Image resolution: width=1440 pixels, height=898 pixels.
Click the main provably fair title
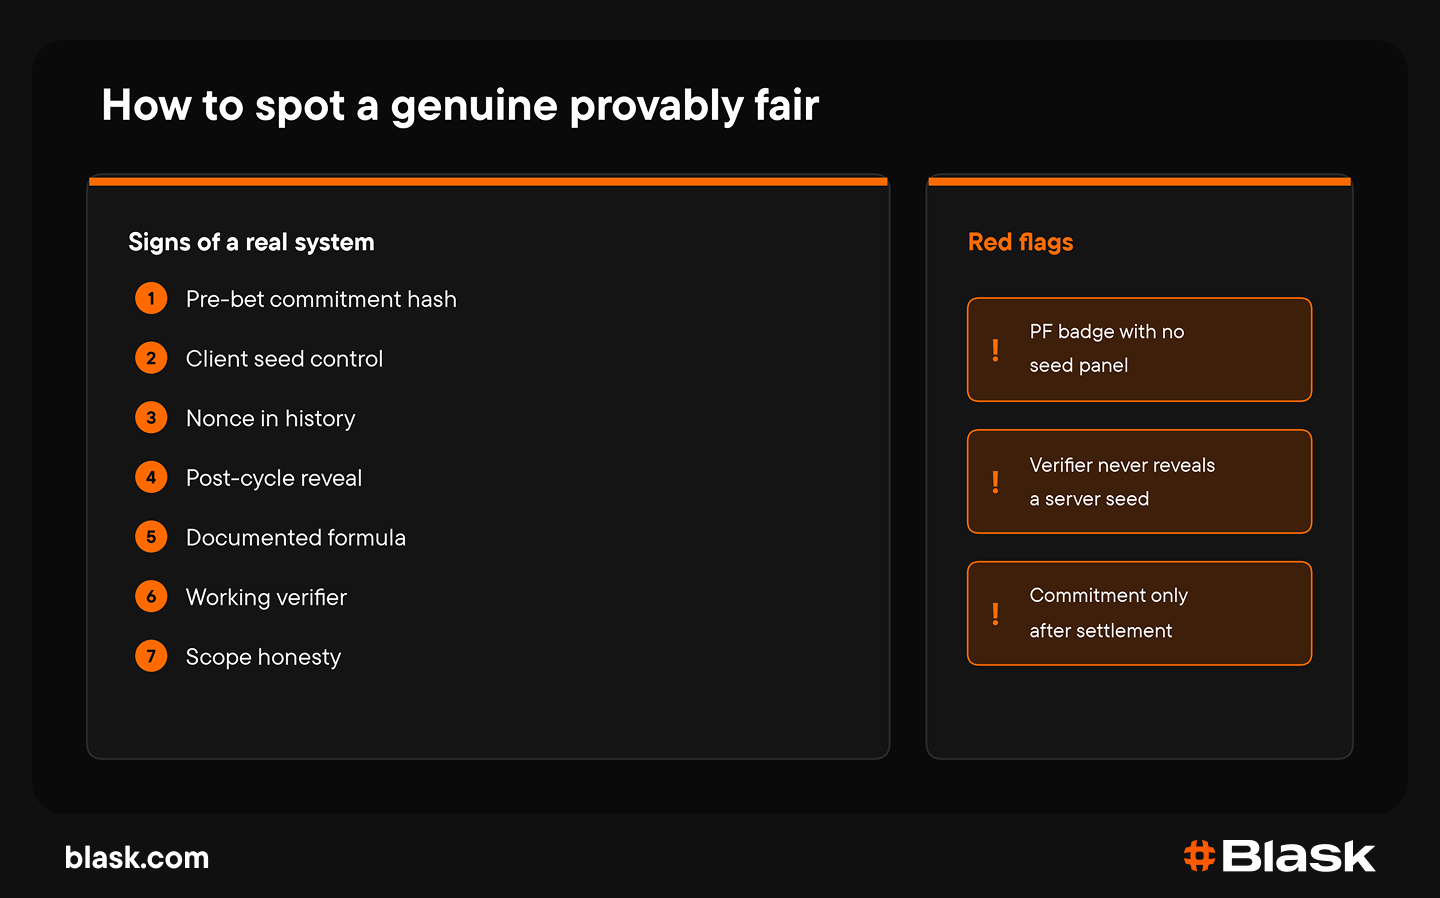tap(460, 106)
